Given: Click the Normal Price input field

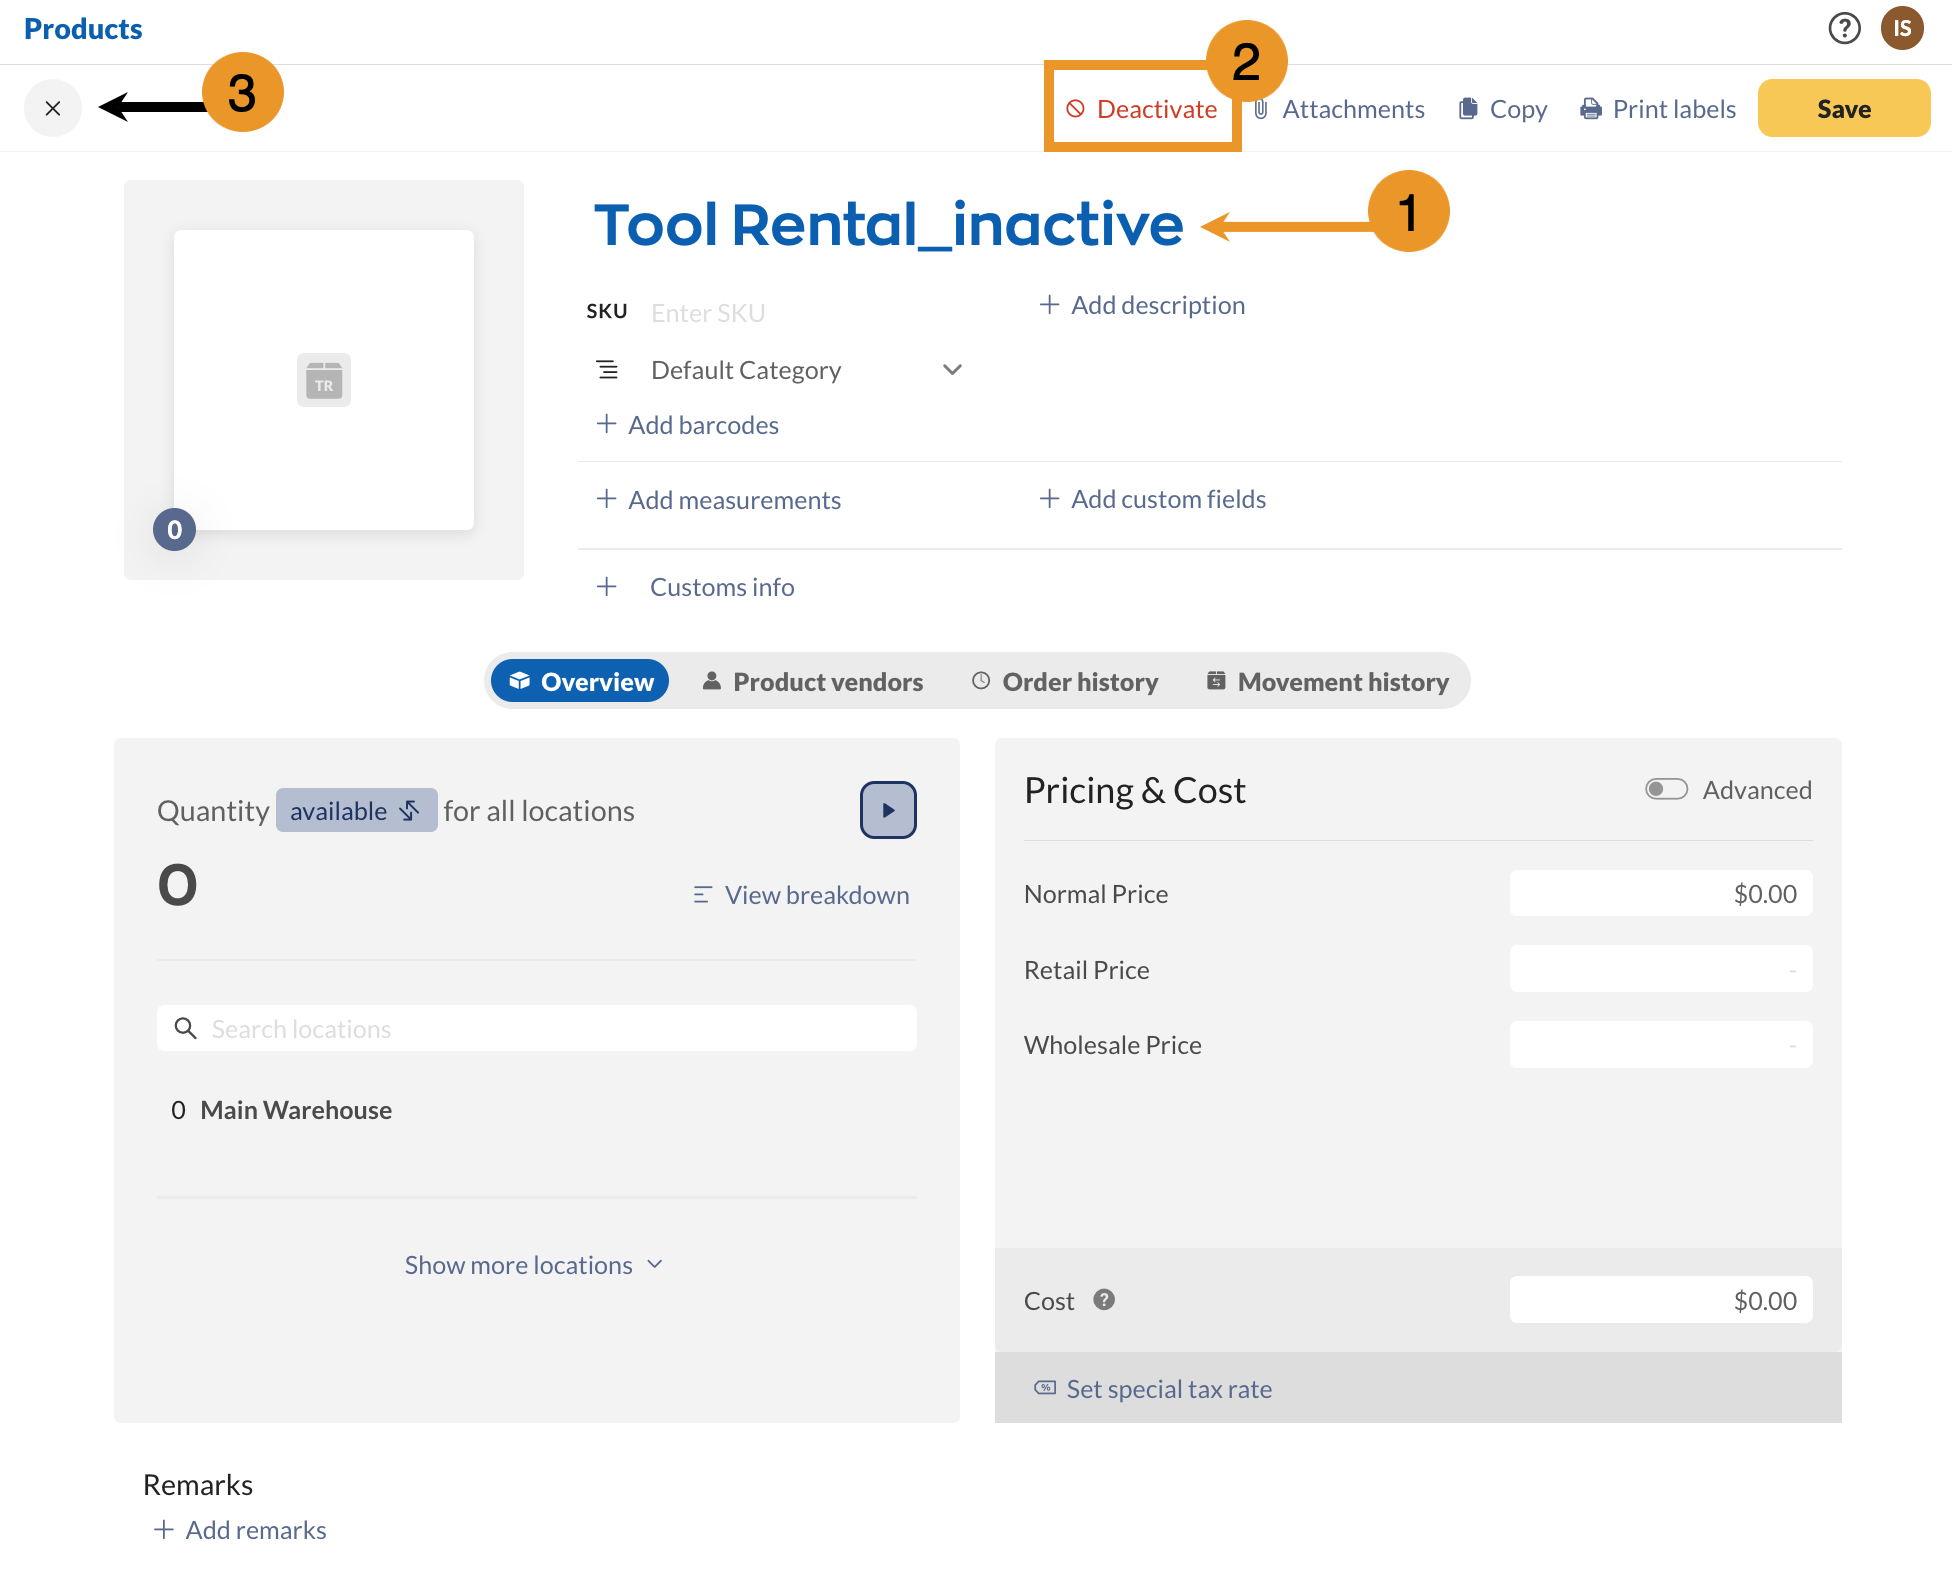Looking at the screenshot, I should tap(1660, 893).
